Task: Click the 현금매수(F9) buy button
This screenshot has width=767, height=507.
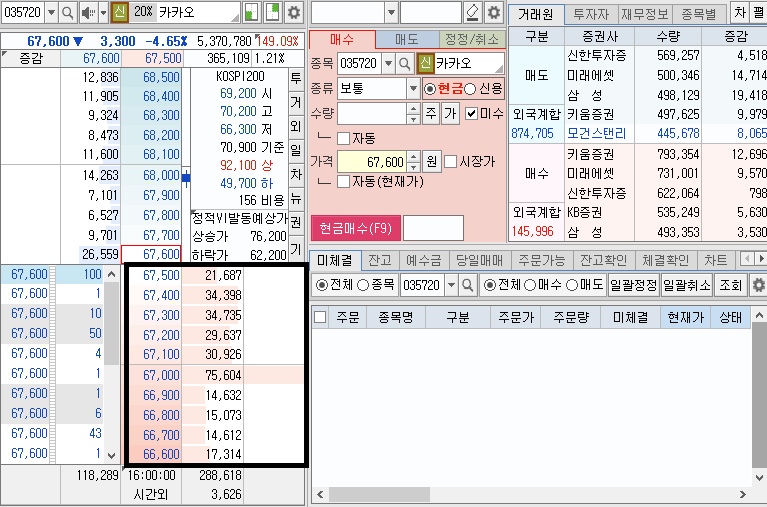Action: (356, 228)
